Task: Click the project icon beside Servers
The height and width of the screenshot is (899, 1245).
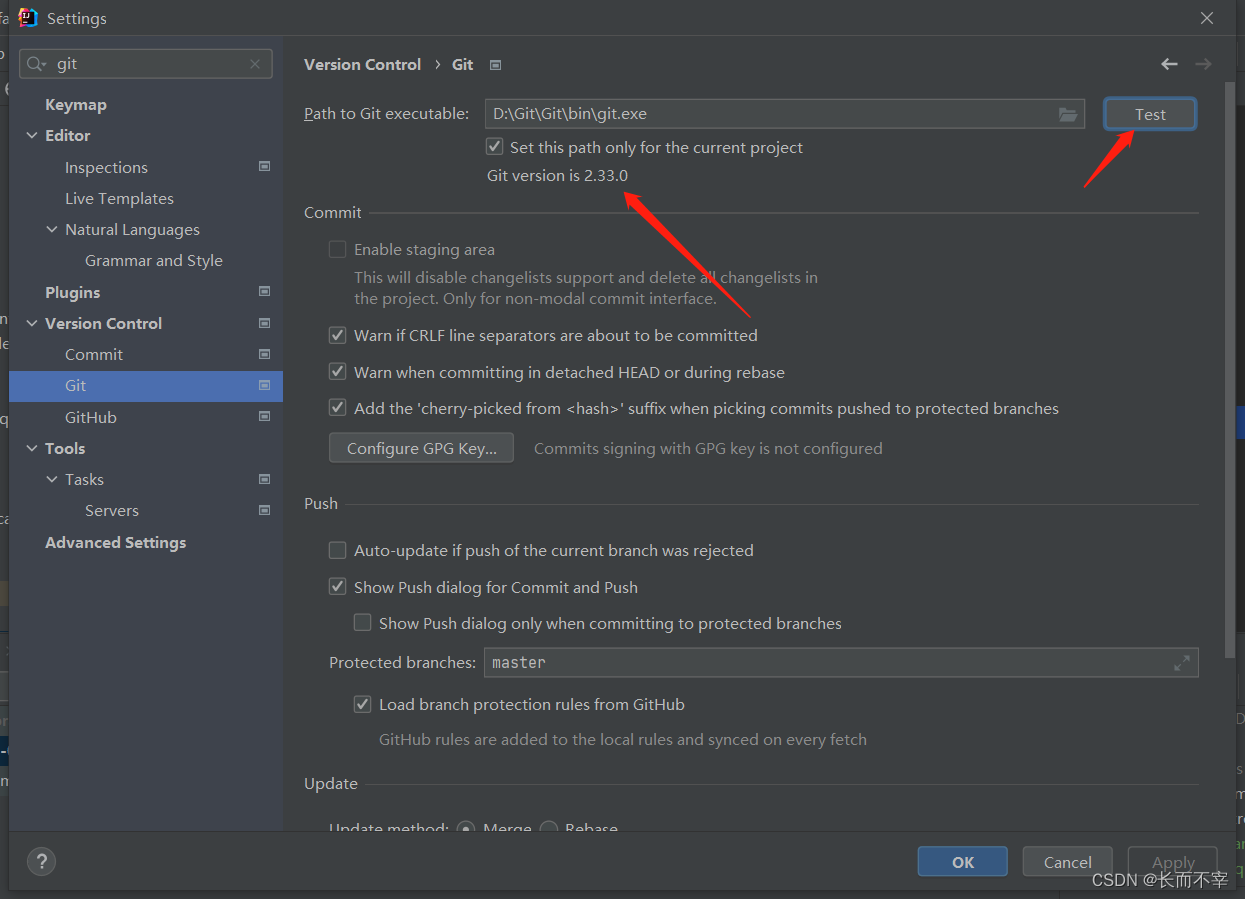Action: click(264, 510)
